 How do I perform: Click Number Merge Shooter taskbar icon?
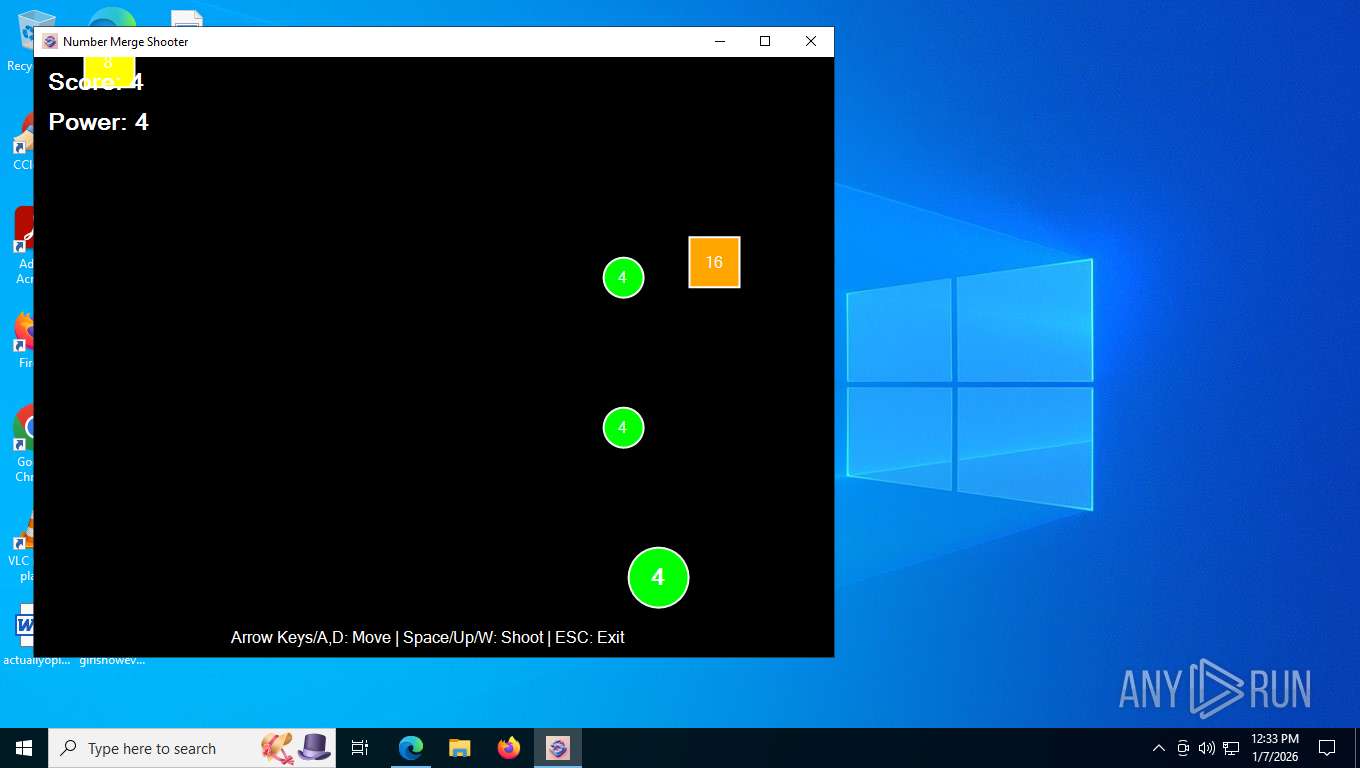pyautogui.click(x=558, y=748)
